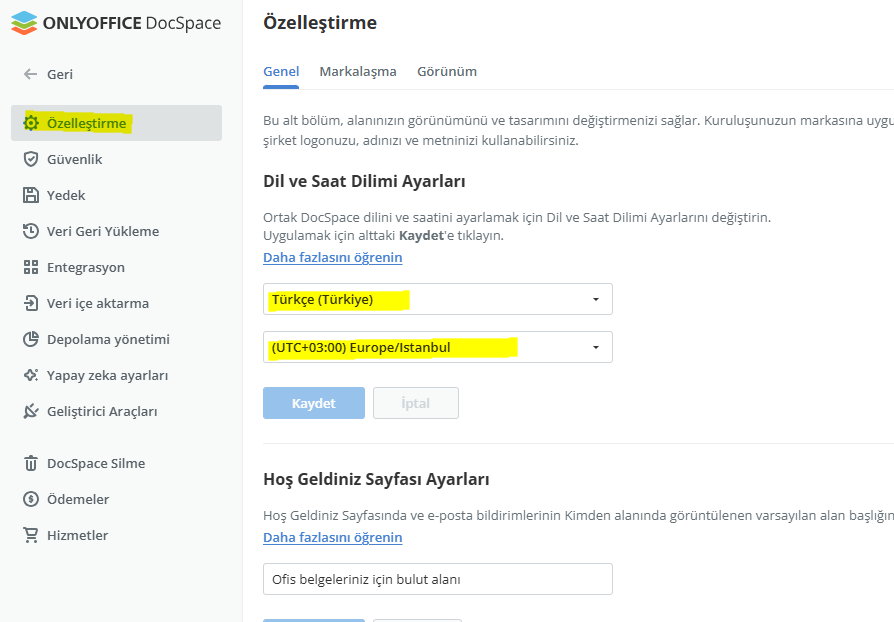This screenshot has width=894, height=622.
Task: Click the Geri back arrow icon
Action: [31, 74]
